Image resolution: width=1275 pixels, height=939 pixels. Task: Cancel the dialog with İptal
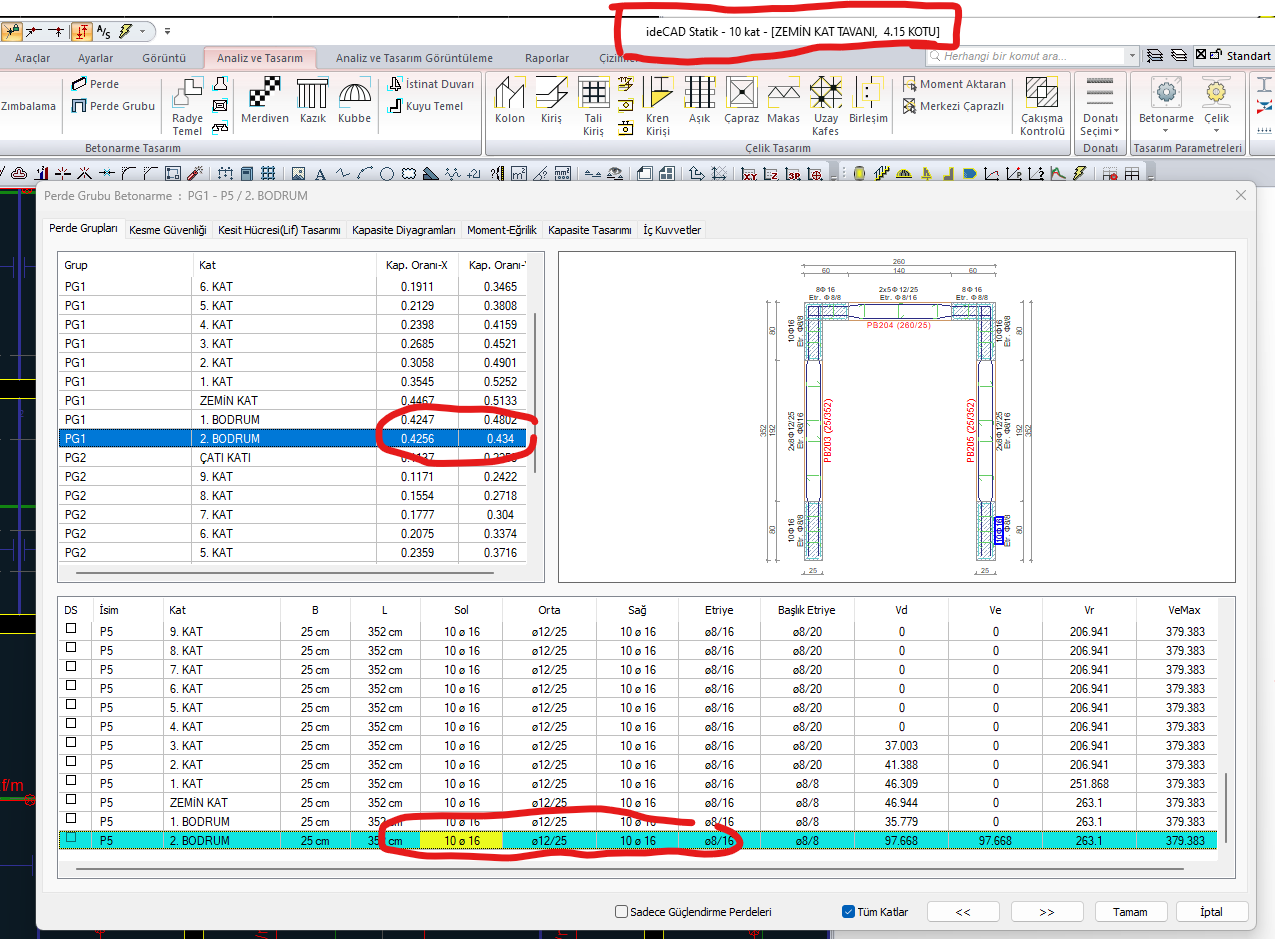point(1212,912)
